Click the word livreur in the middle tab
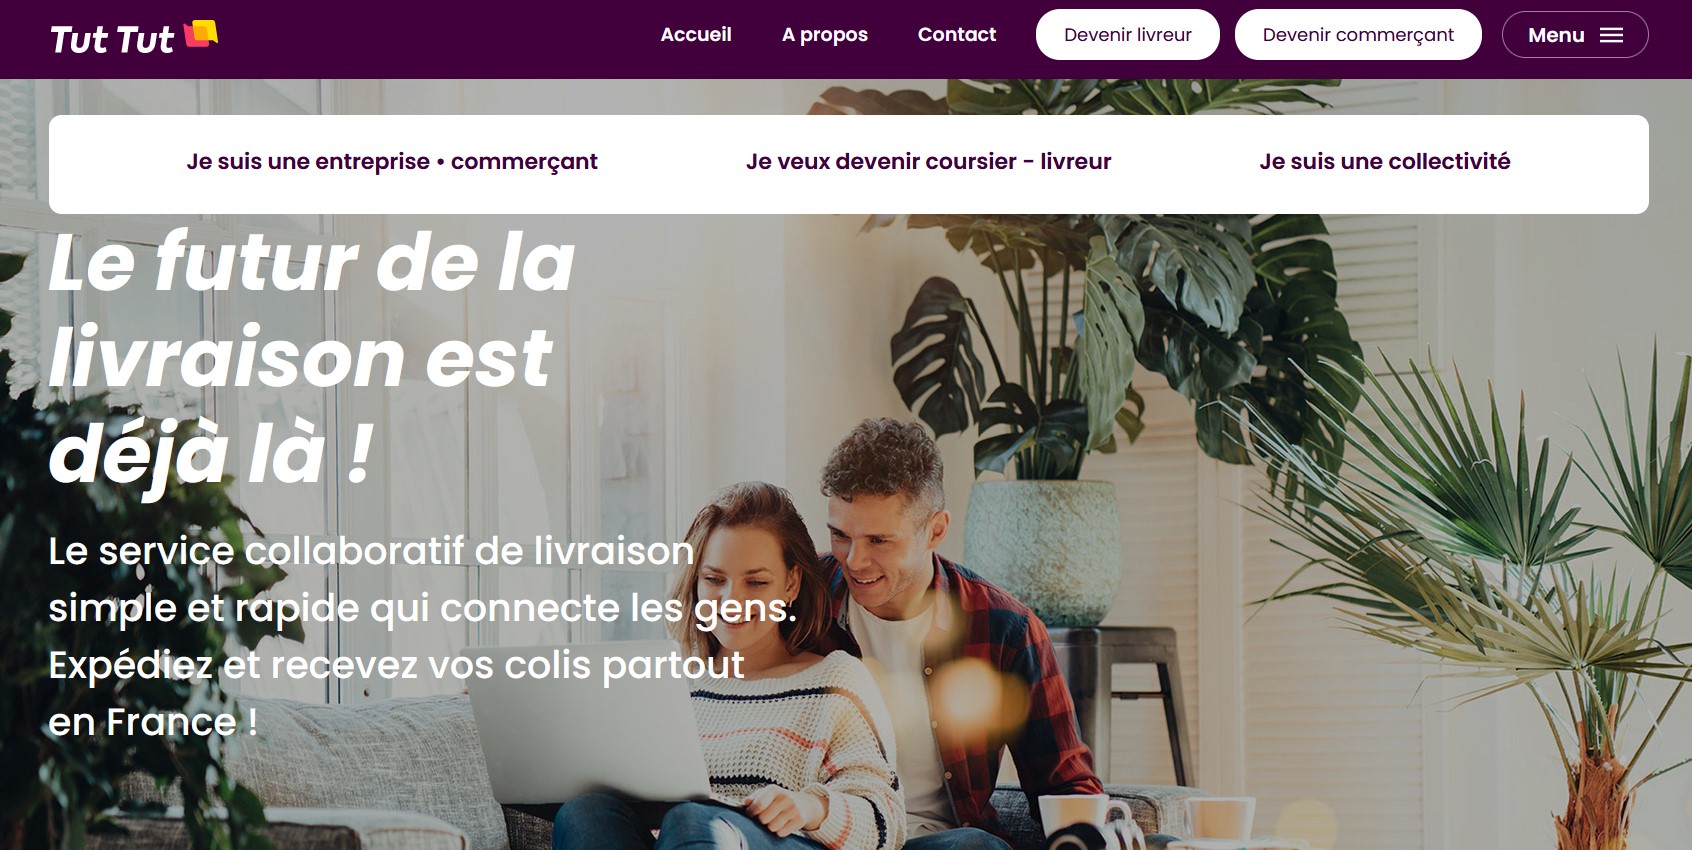Screen dimensions: 1692x850 click(x=1076, y=162)
